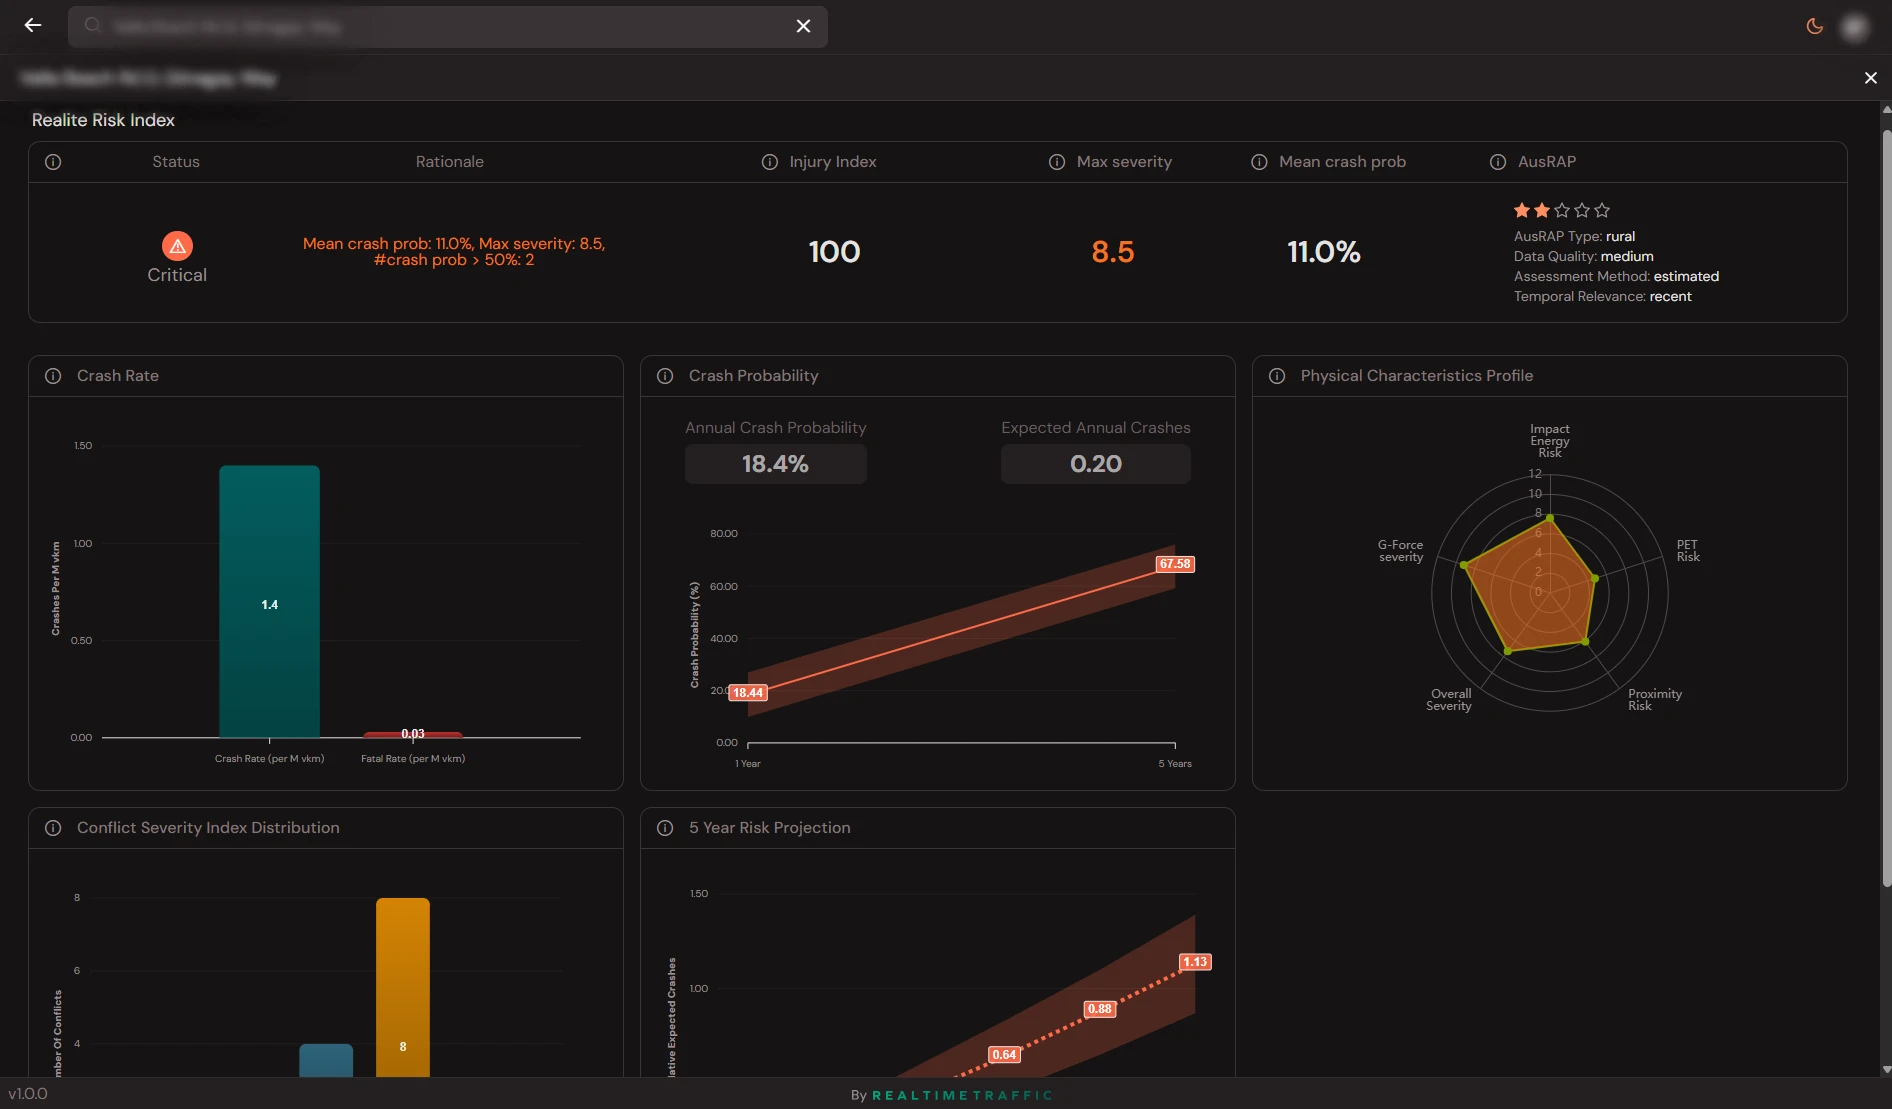This screenshot has width=1892, height=1109.
Task: Click info icon next to Status
Action: (53, 162)
